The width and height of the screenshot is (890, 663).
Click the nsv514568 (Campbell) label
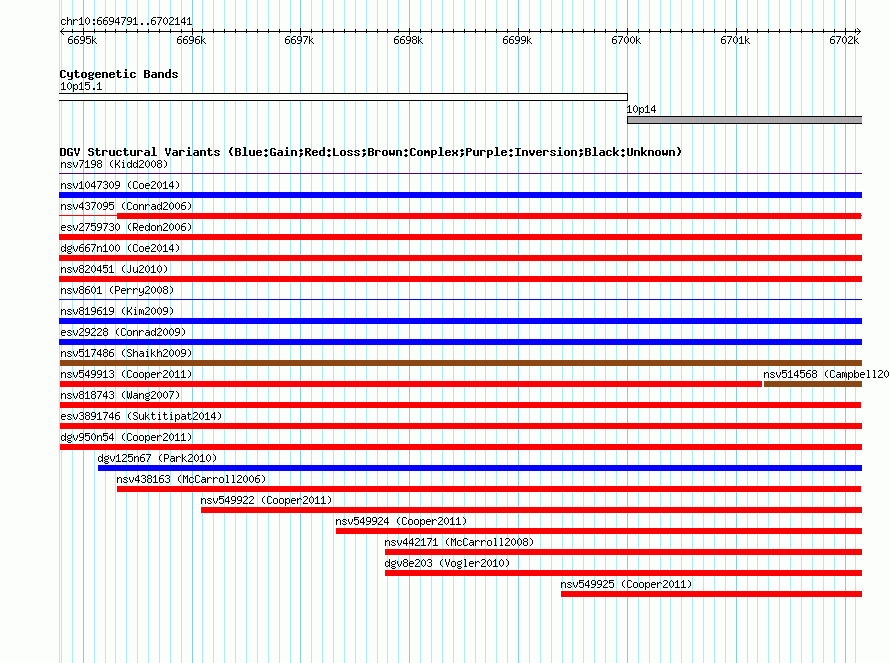(826, 375)
